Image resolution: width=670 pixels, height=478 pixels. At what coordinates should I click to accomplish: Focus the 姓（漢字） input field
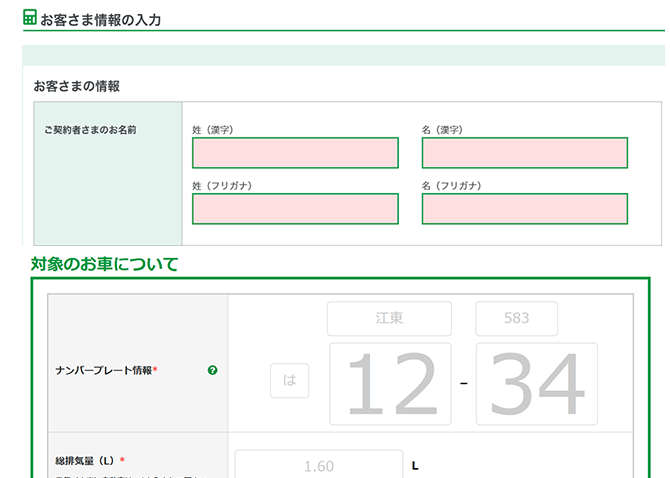point(295,153)
